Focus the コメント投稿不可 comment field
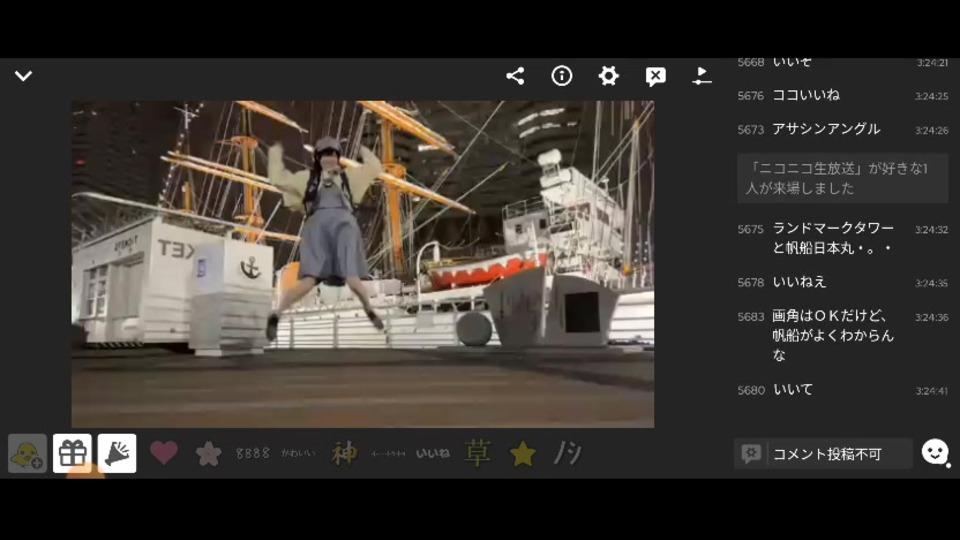Image resolution: width=960 pixels, height=540 pixels. pos(823,454)
